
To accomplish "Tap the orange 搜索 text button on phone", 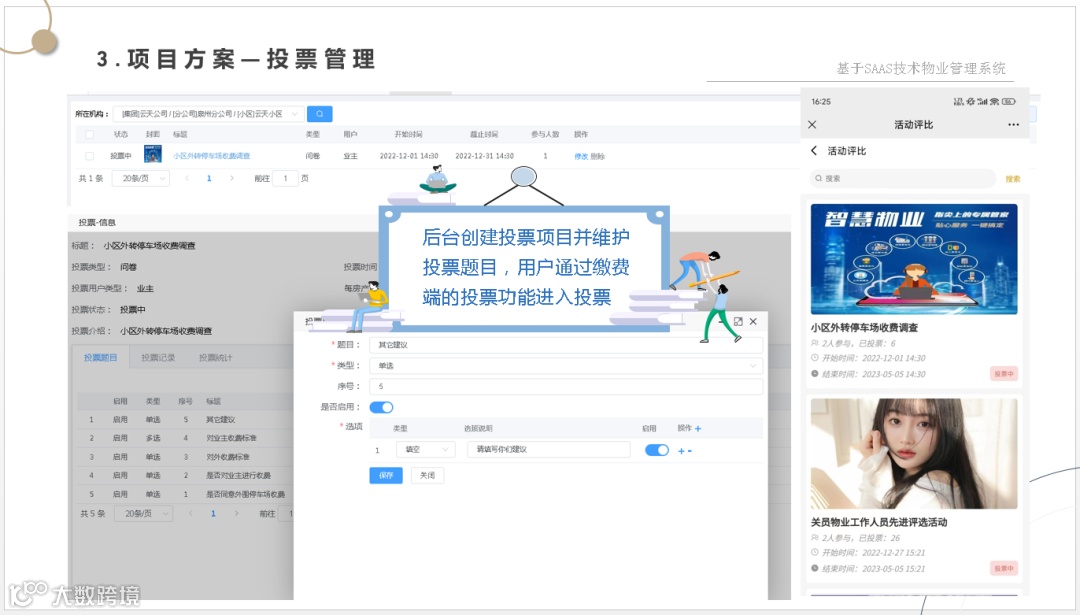I will click(x=1012, y=179).
